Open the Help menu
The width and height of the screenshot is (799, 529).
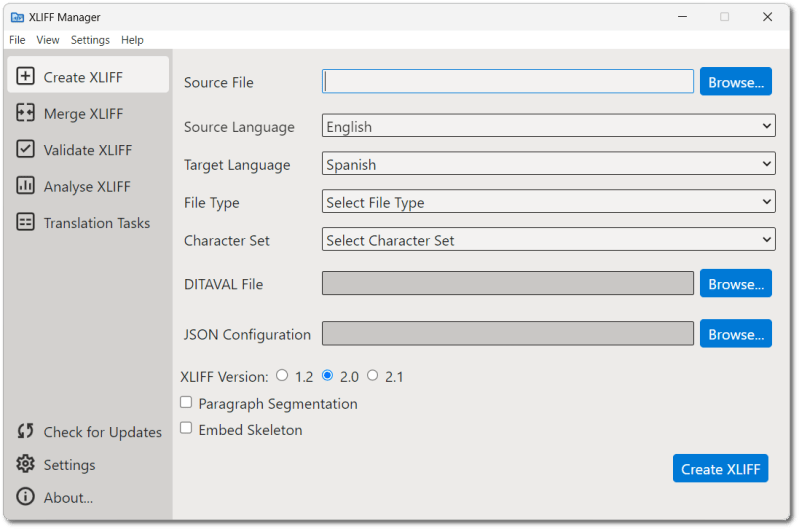tap(132, 40)
